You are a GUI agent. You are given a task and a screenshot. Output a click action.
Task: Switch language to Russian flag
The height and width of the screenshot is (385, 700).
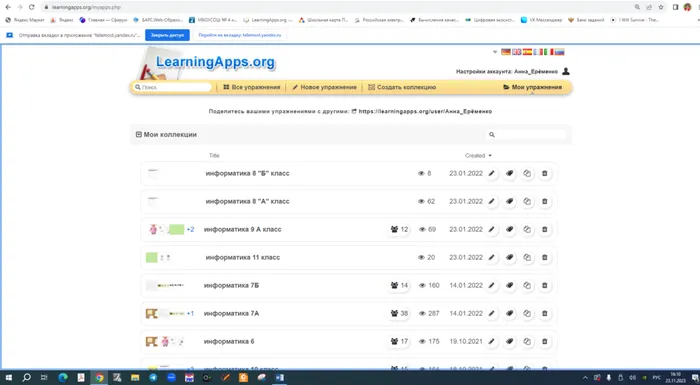coord(559,52)
